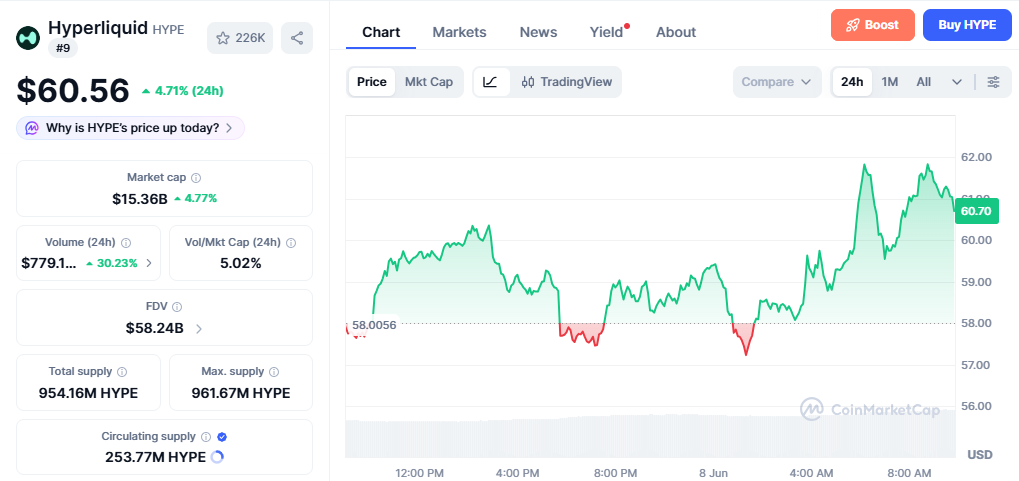This screenshot has width=1019, height=481.
Task: Click the 253.77M HYPE circulating supply
Action: (155, 457)
